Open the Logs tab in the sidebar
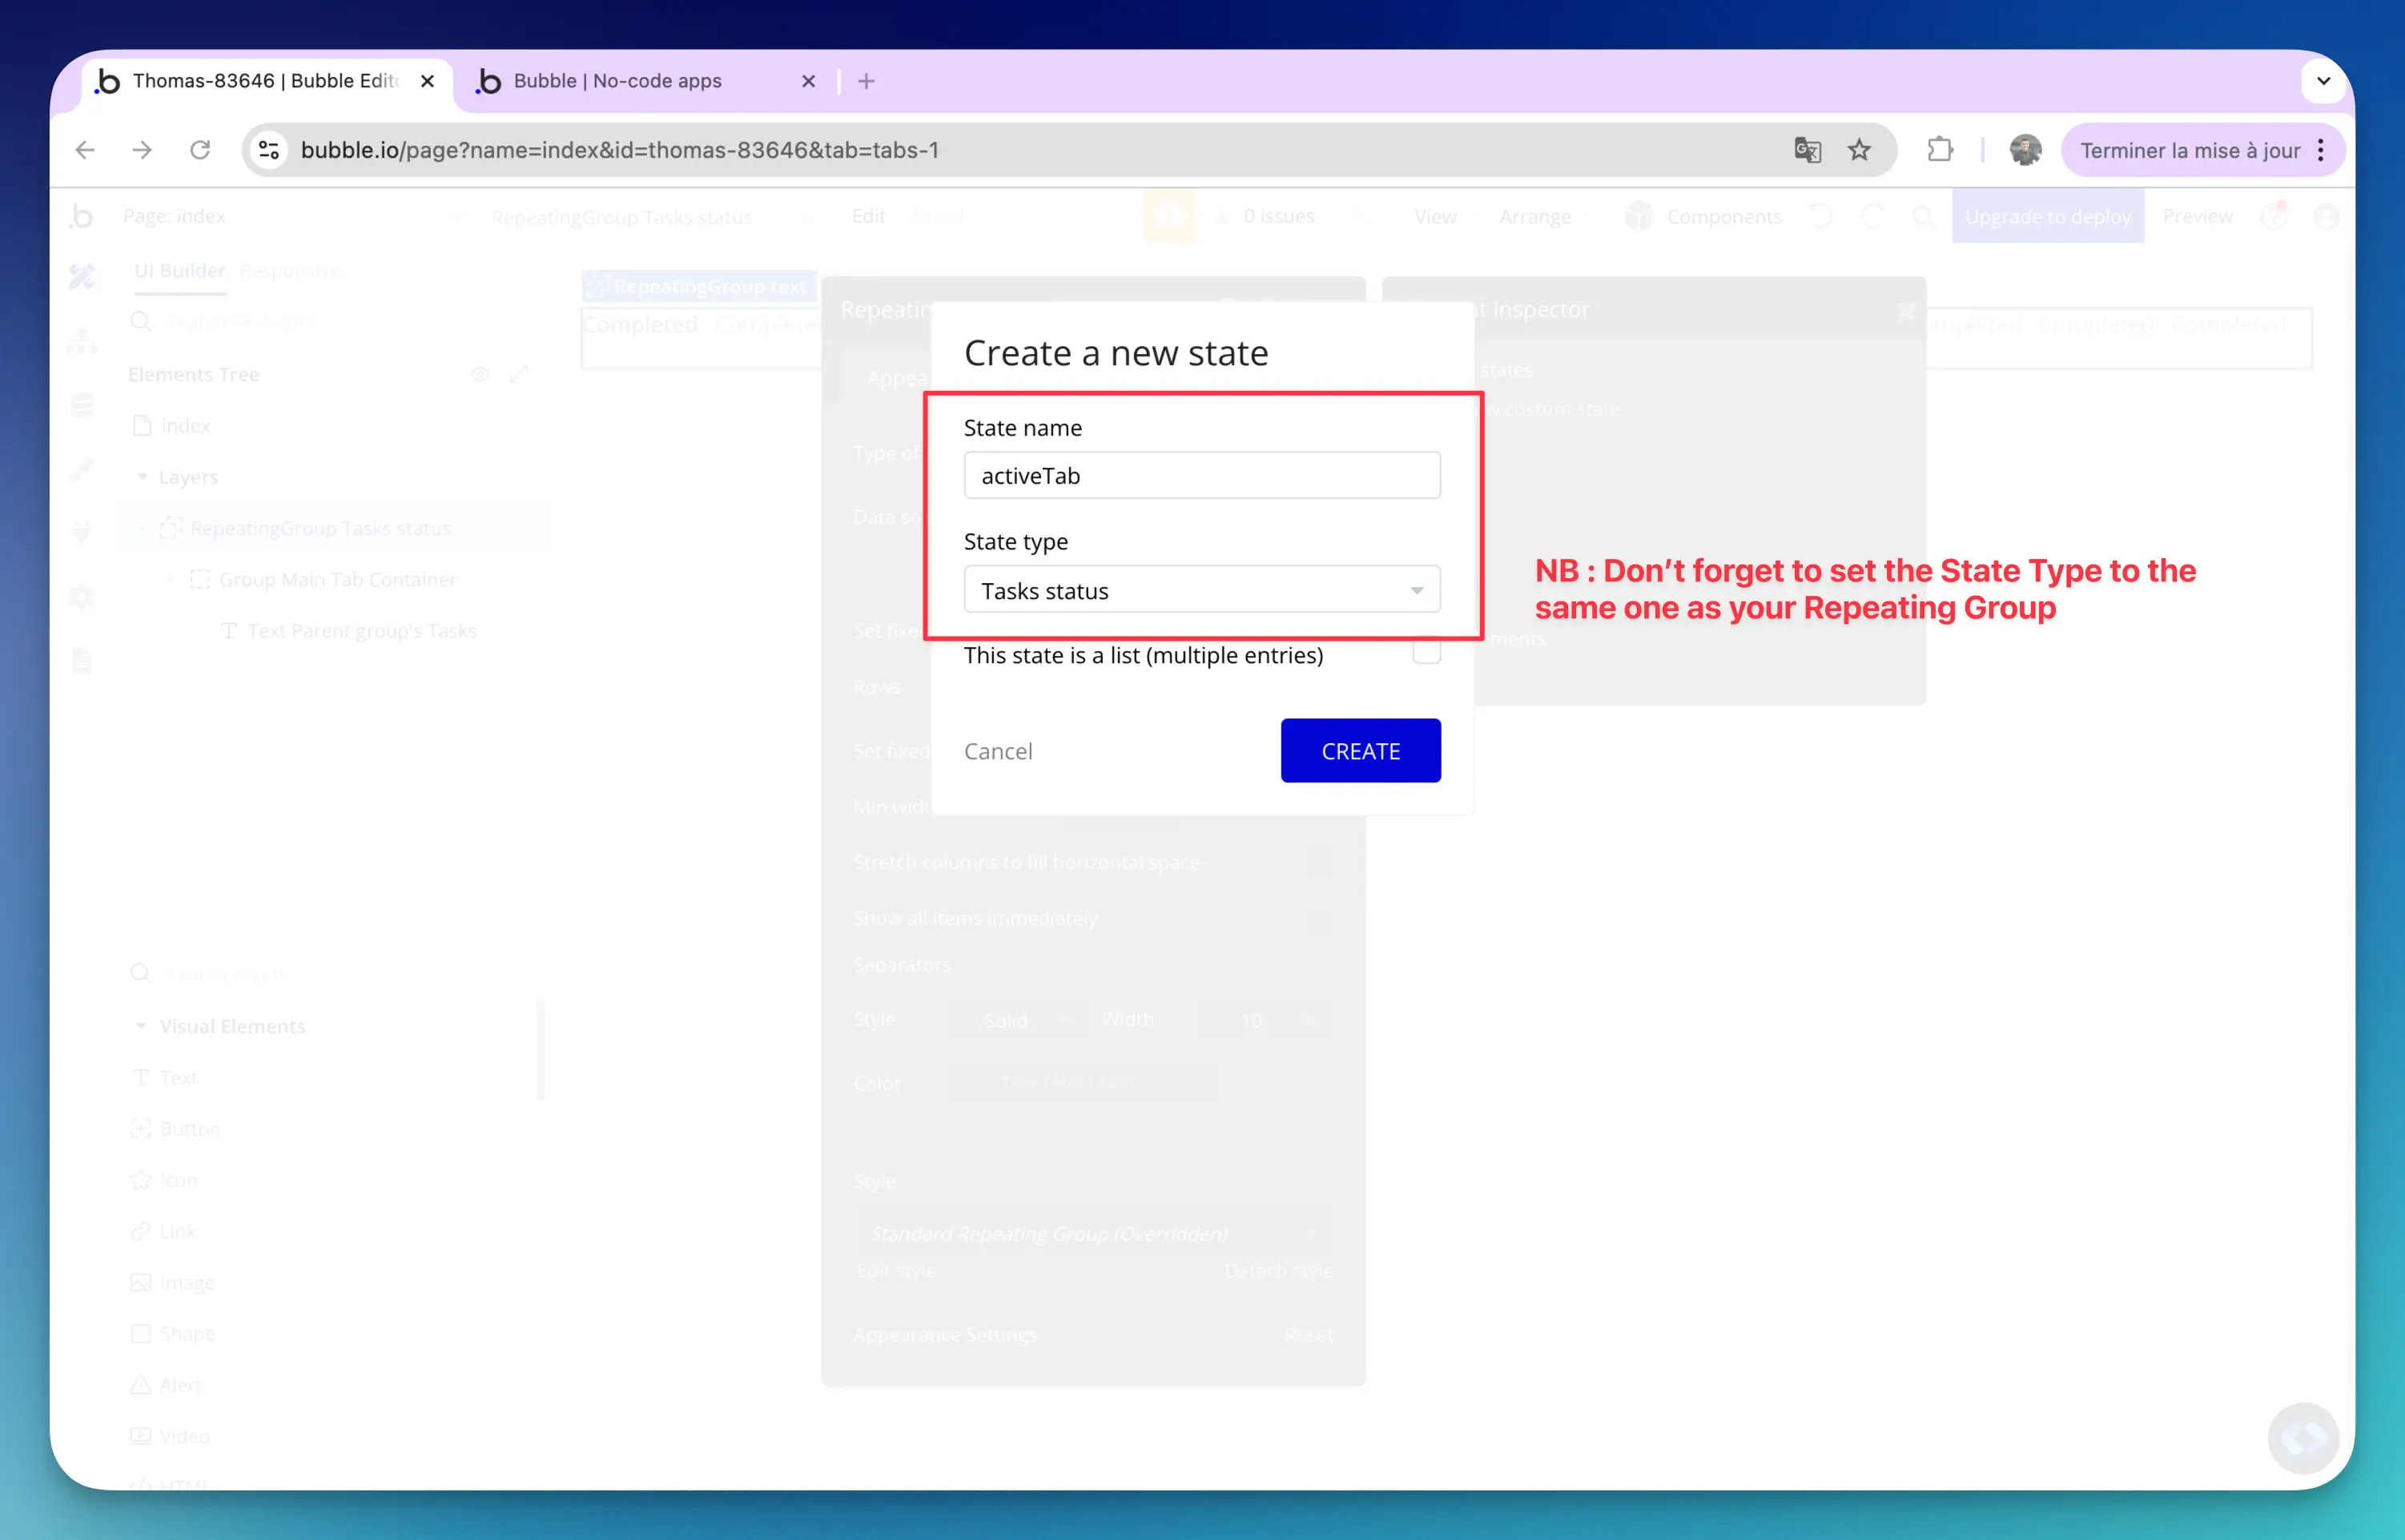 pyautogui.click(x=81, y=661)
